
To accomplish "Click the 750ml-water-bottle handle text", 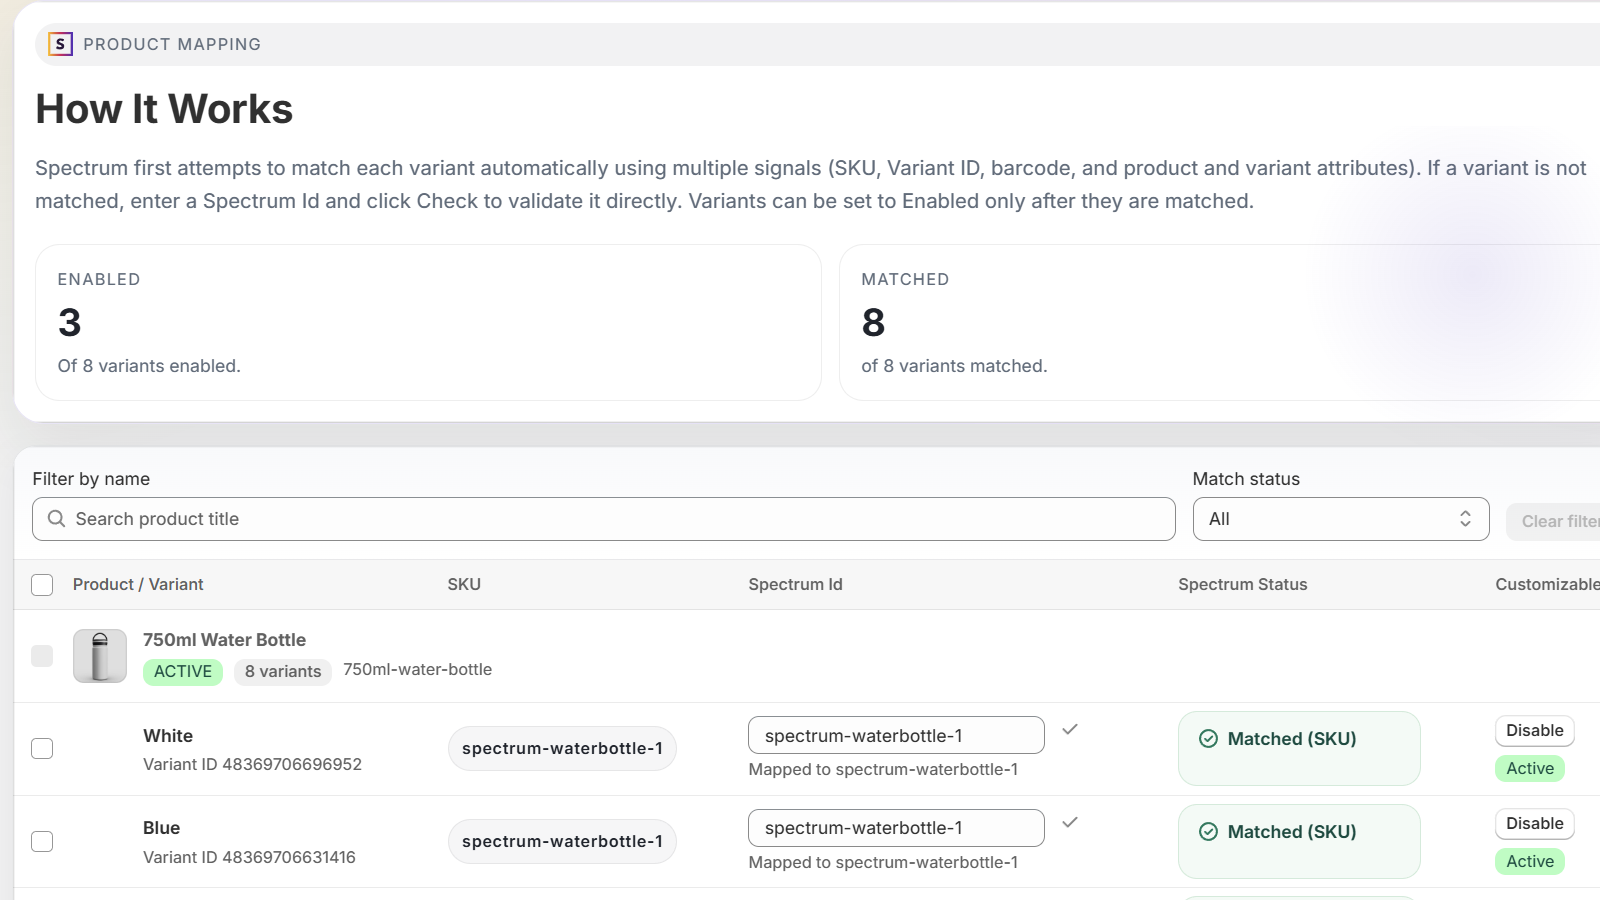I will coord(417,670).
